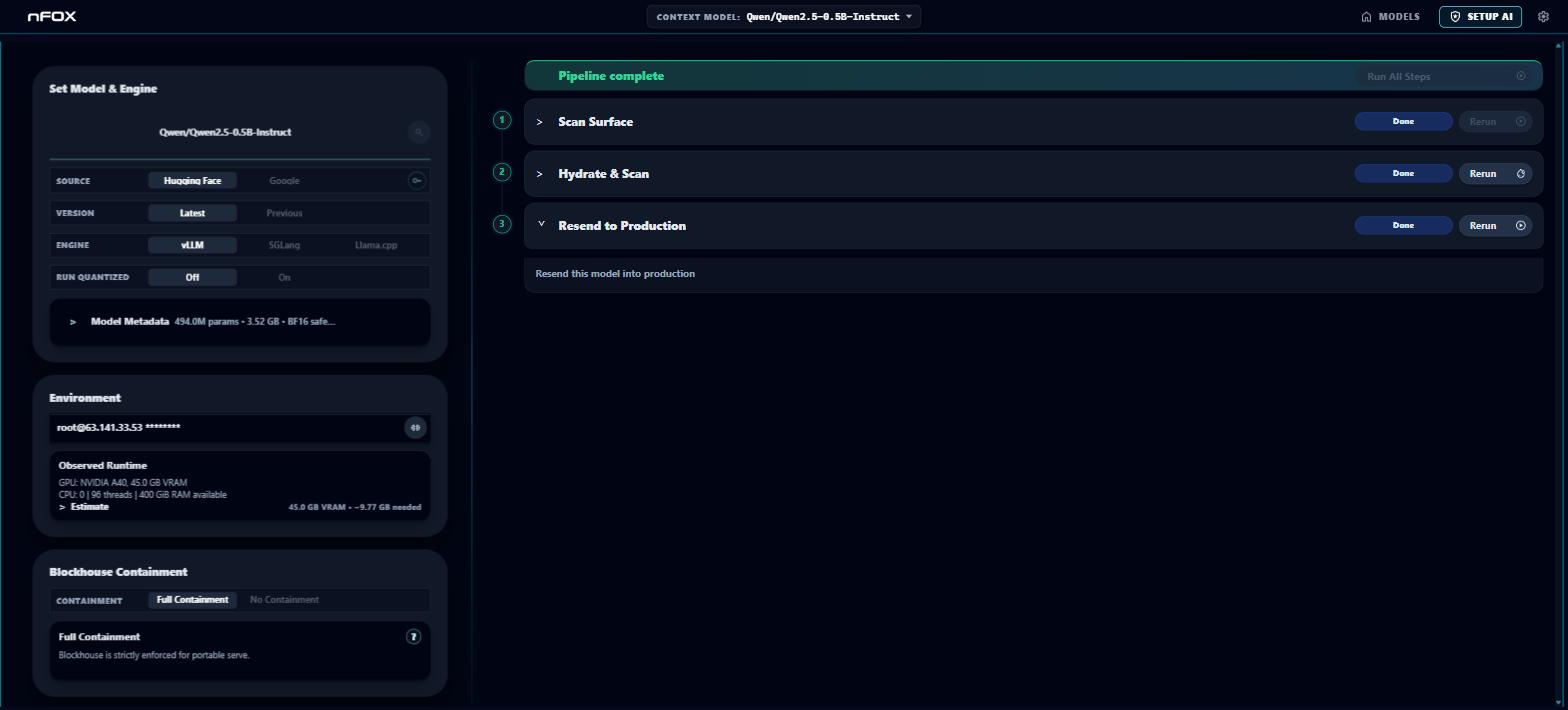Go to the Models page

1390,17
